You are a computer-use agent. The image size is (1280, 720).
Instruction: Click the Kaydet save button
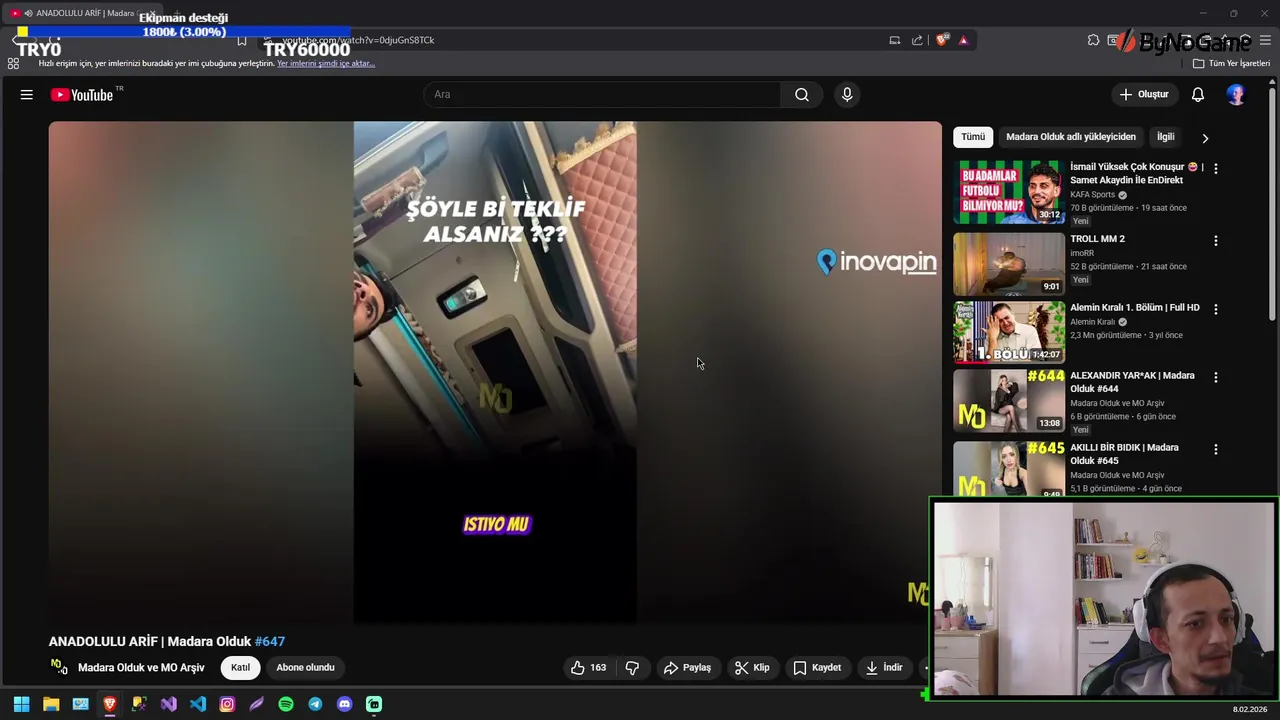817,667
